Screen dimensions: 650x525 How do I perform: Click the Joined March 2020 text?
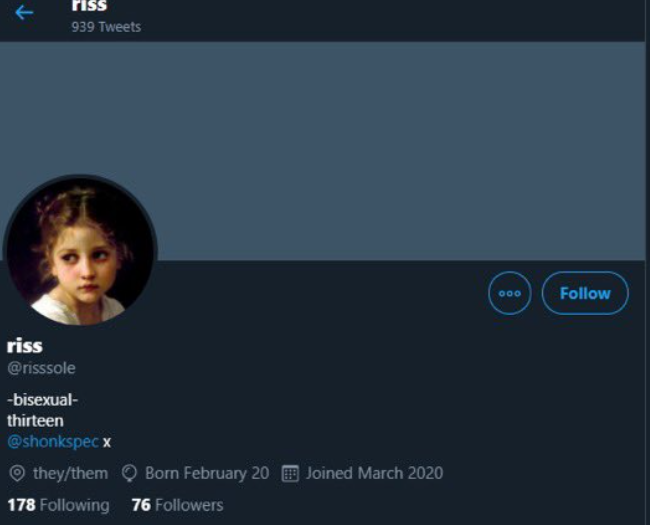click(374, 473)
